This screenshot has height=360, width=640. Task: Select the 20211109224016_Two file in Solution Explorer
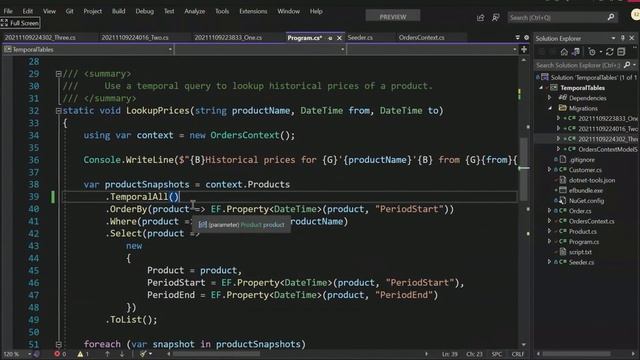coord(607,129)
